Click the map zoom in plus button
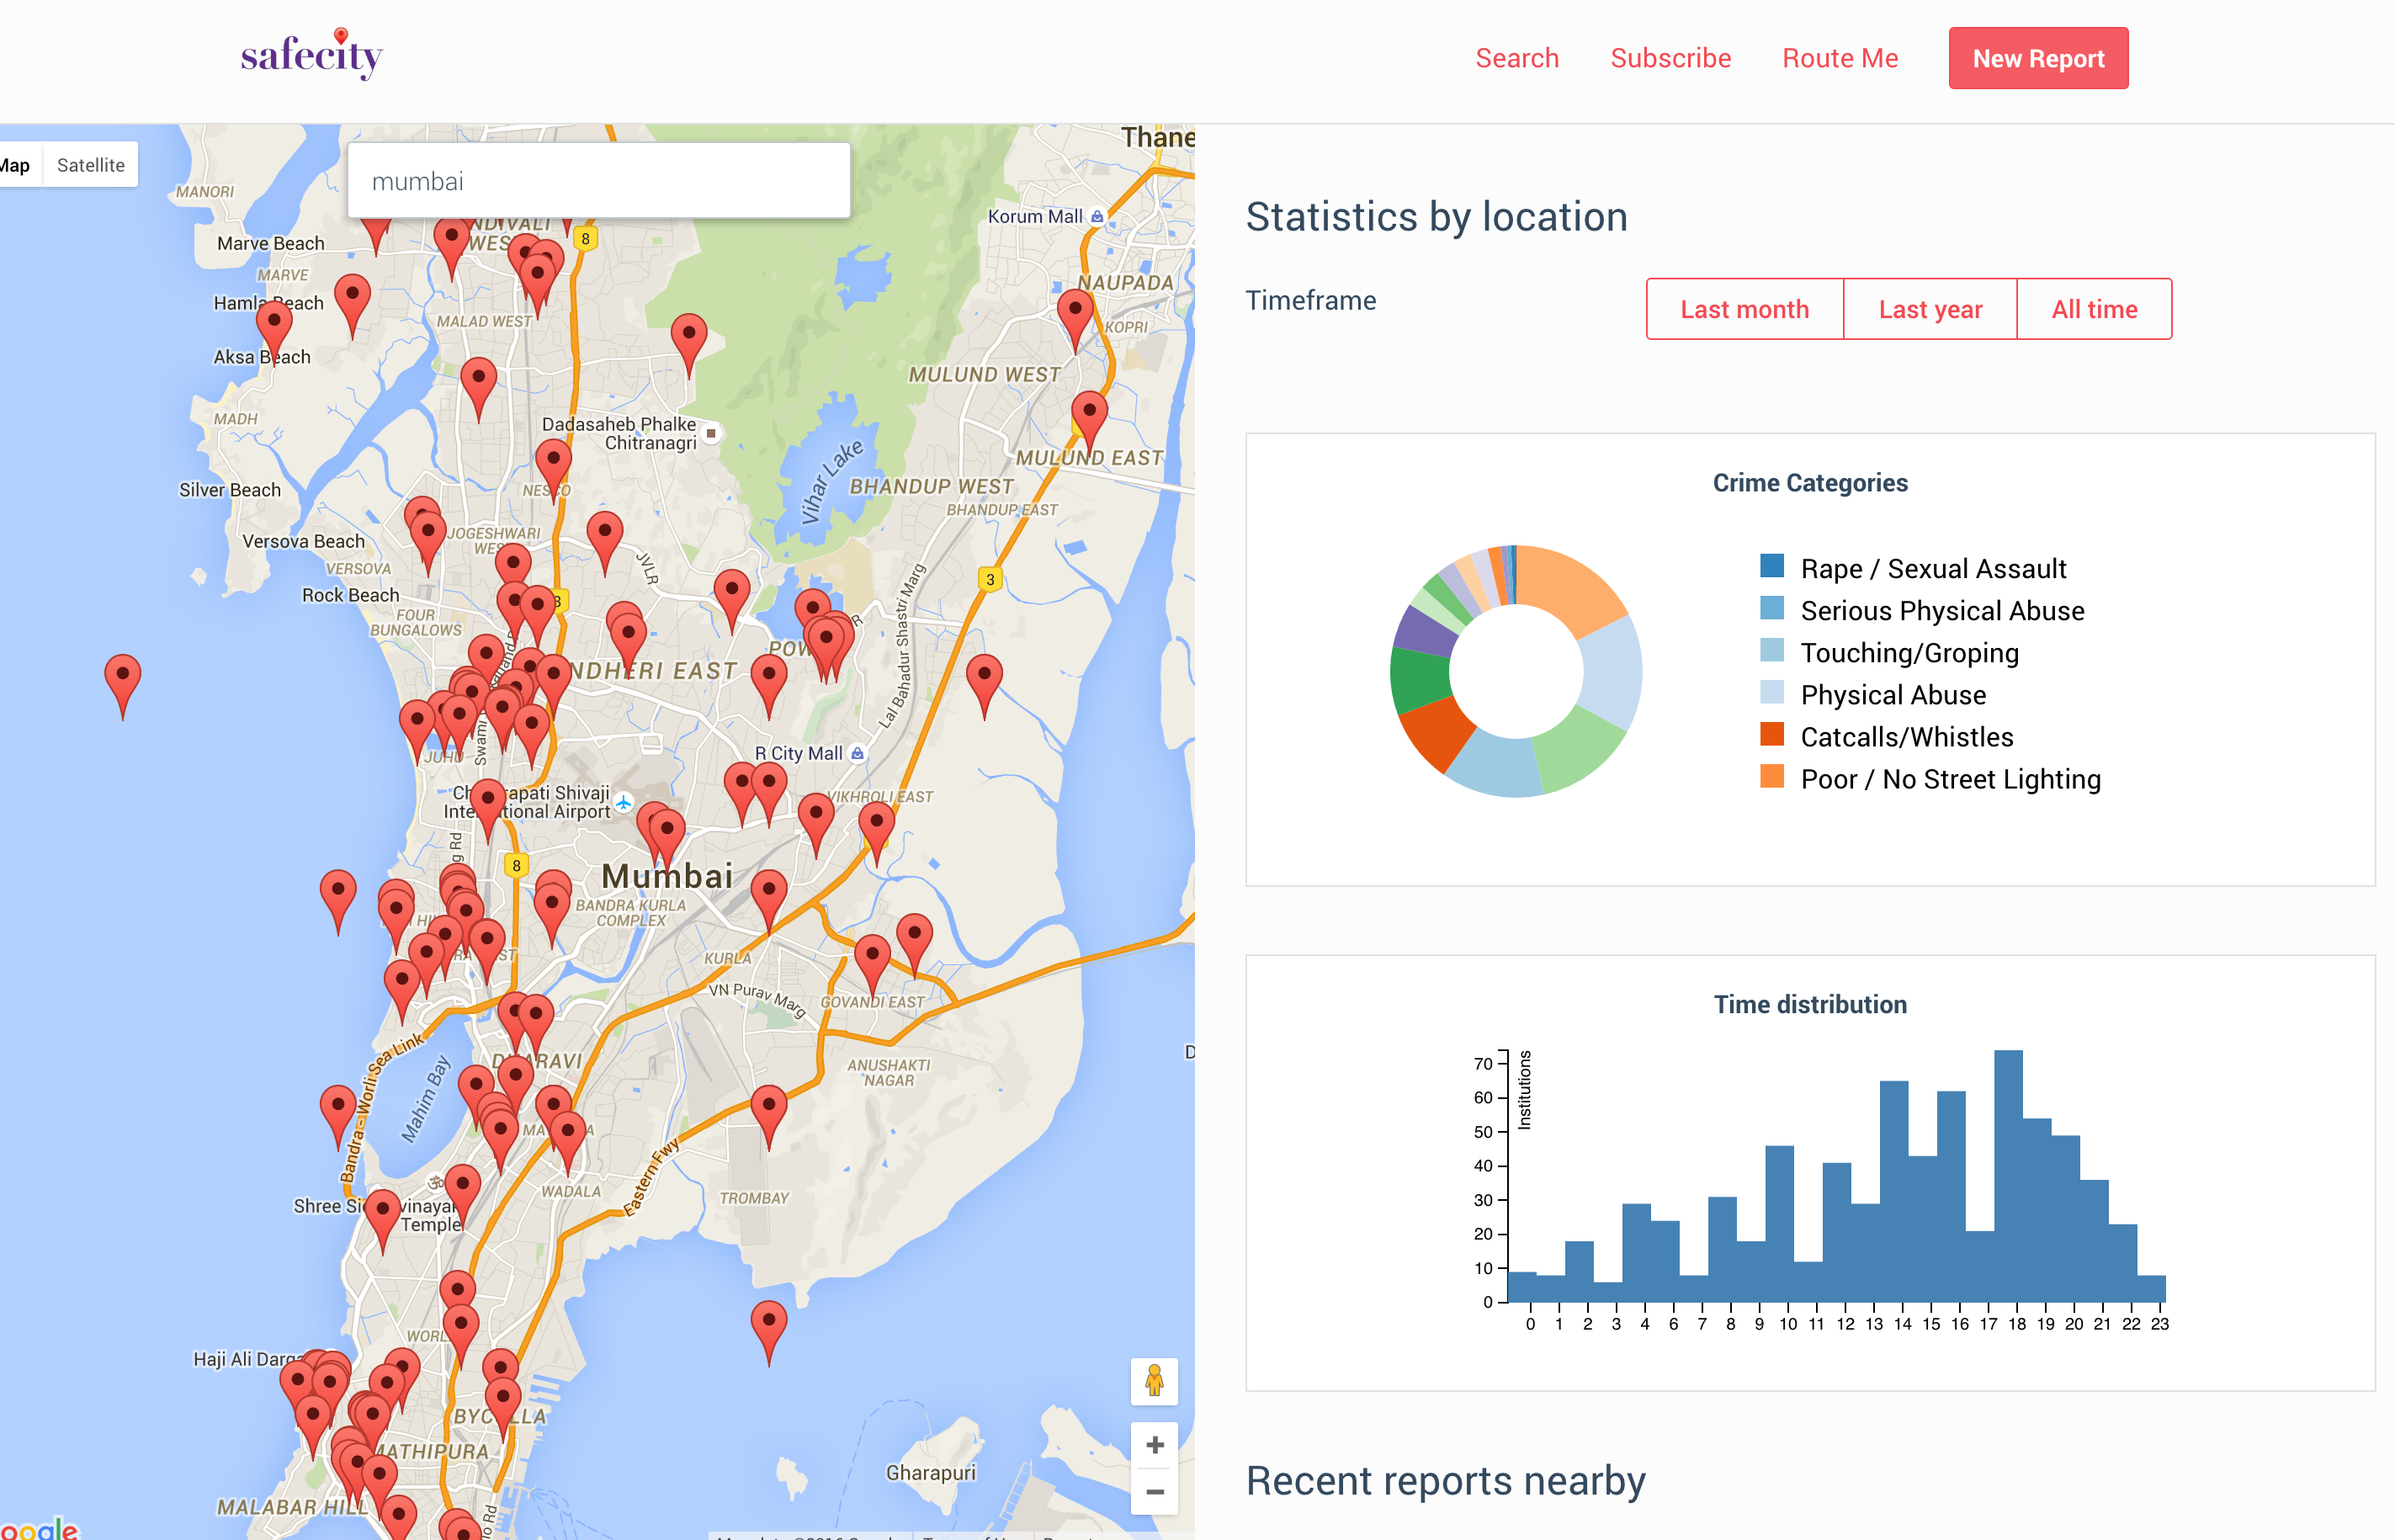2395x1540 pixels. coord(1154,1445)
